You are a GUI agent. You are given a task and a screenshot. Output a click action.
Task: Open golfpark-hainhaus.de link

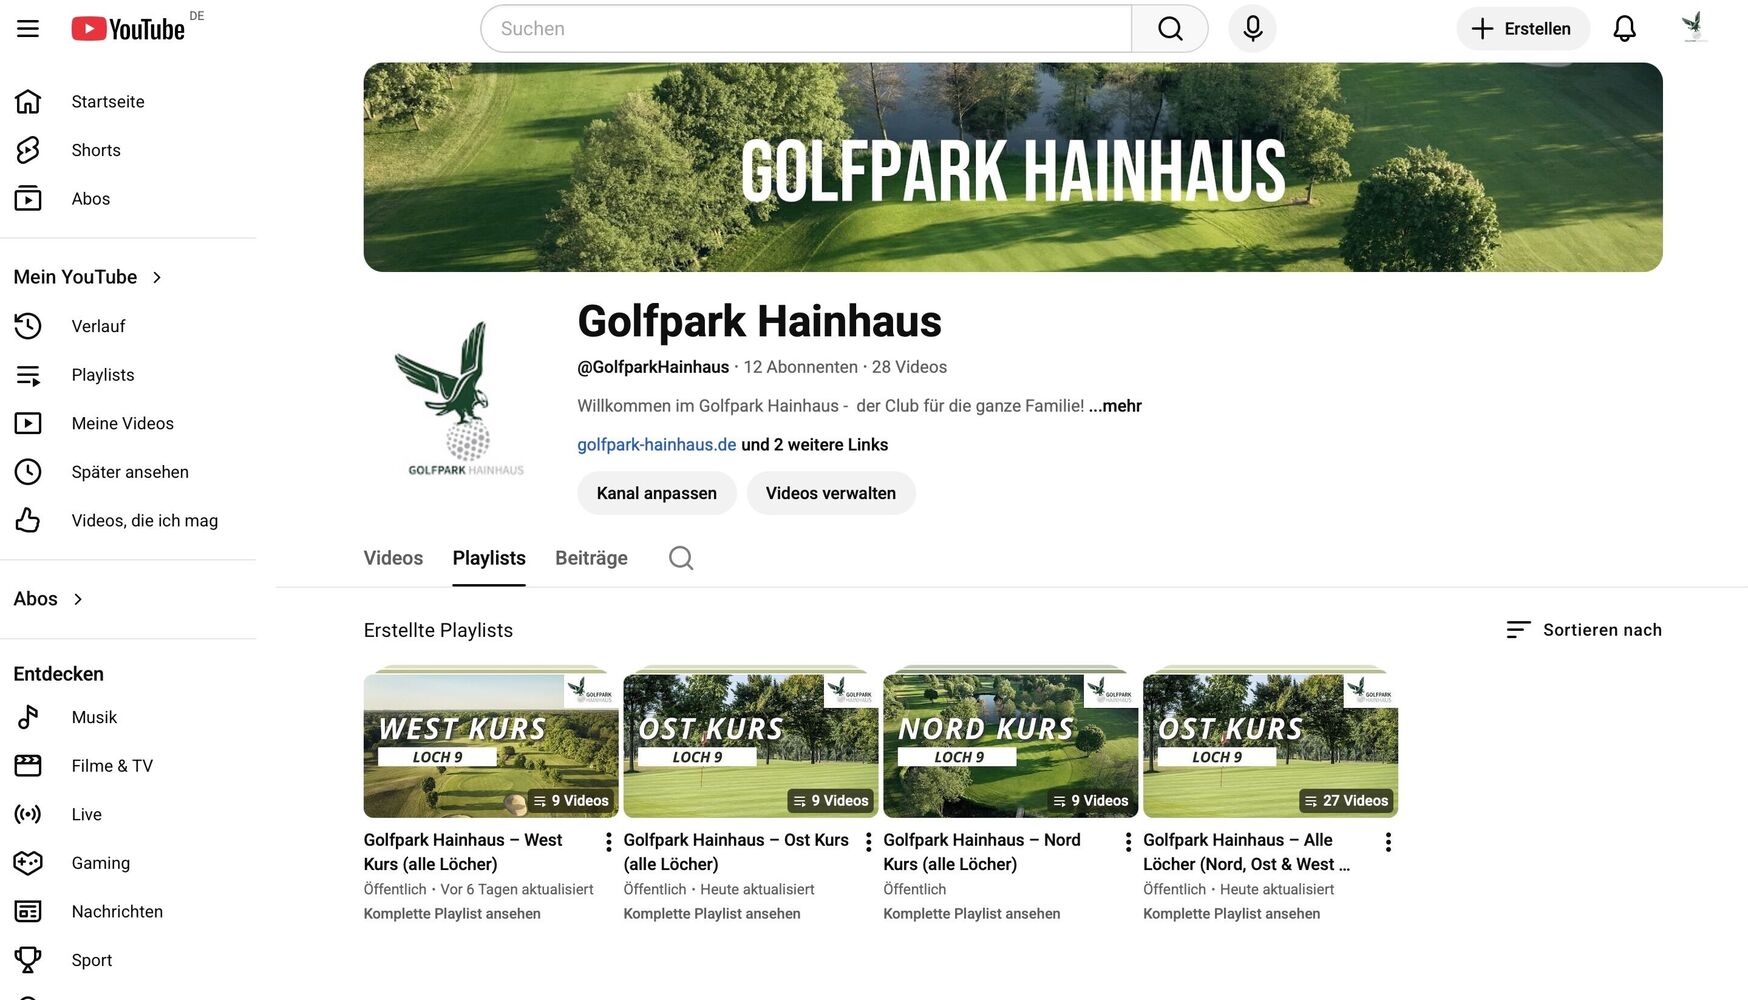click(x=657, y=445)
